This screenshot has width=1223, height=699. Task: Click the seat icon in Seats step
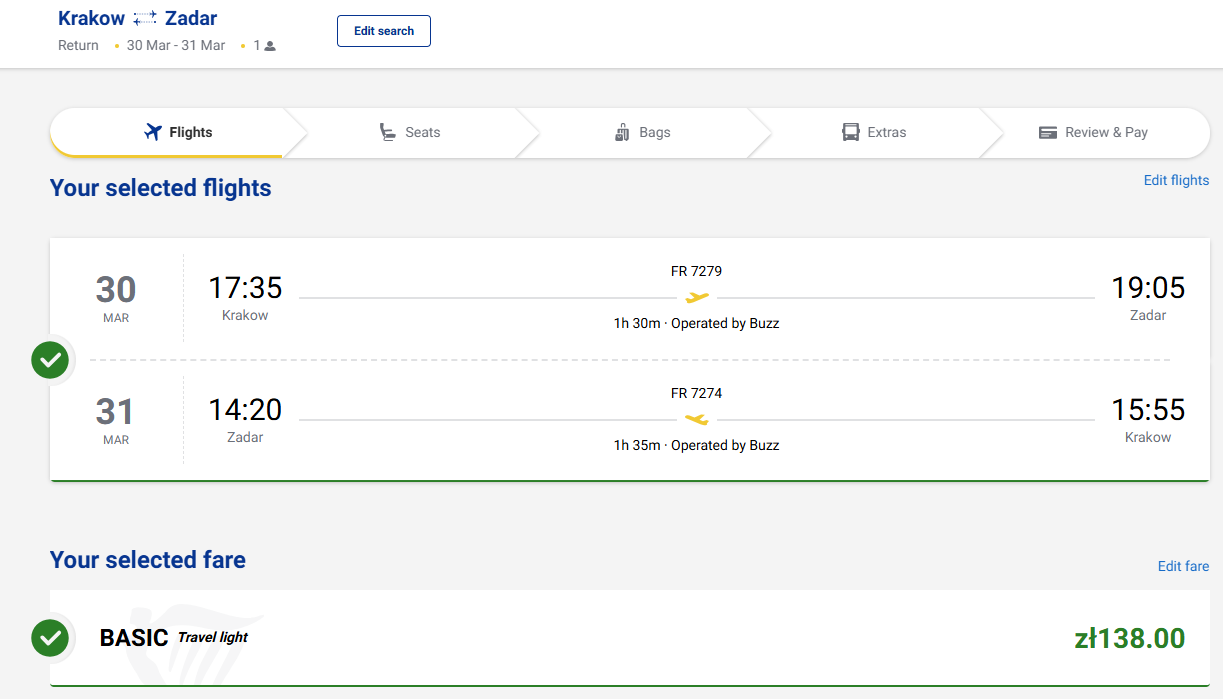[388, 132]
